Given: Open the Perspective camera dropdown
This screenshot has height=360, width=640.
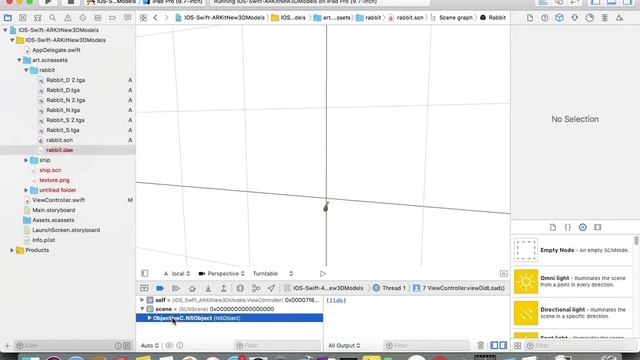Looking at the screenshot, I should pos(222,273).
